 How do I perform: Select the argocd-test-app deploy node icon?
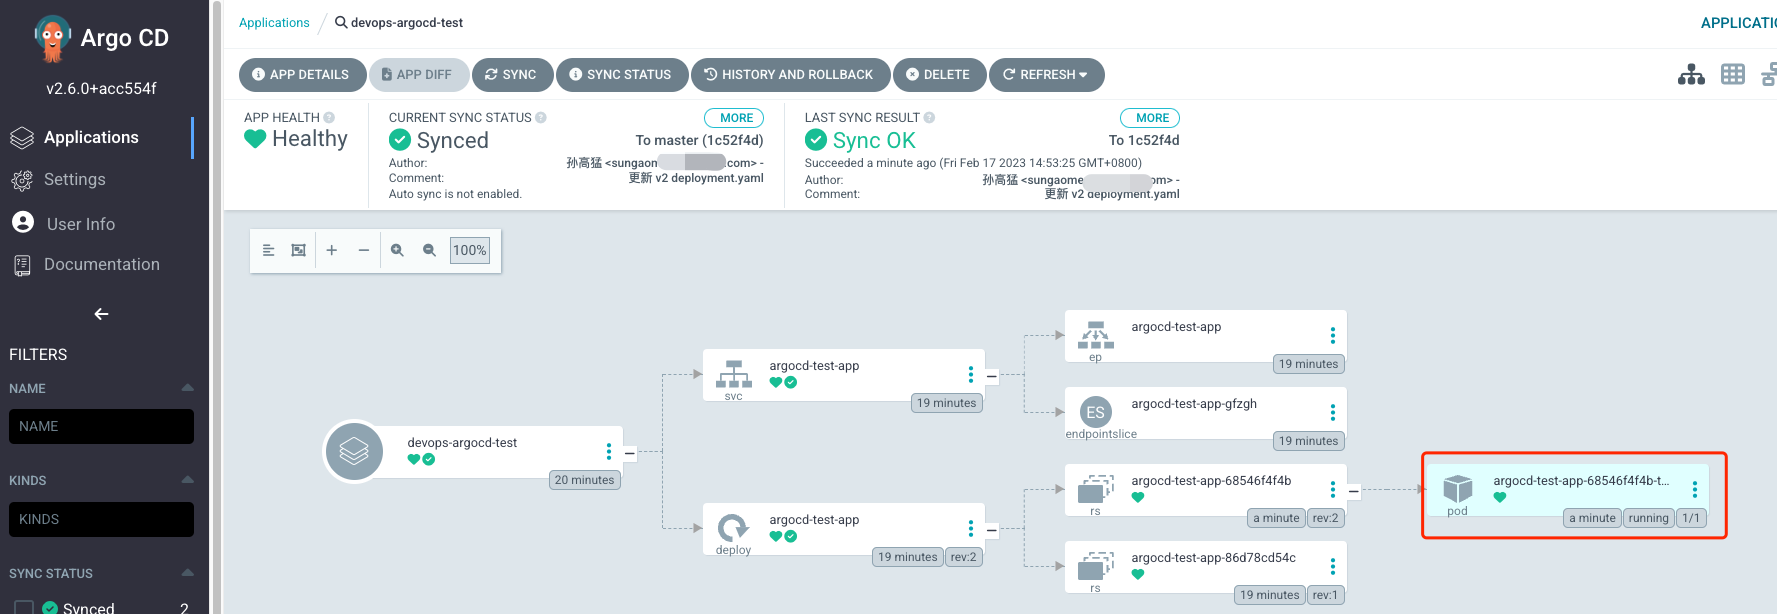pyautogui.click(x=734, y=529)
